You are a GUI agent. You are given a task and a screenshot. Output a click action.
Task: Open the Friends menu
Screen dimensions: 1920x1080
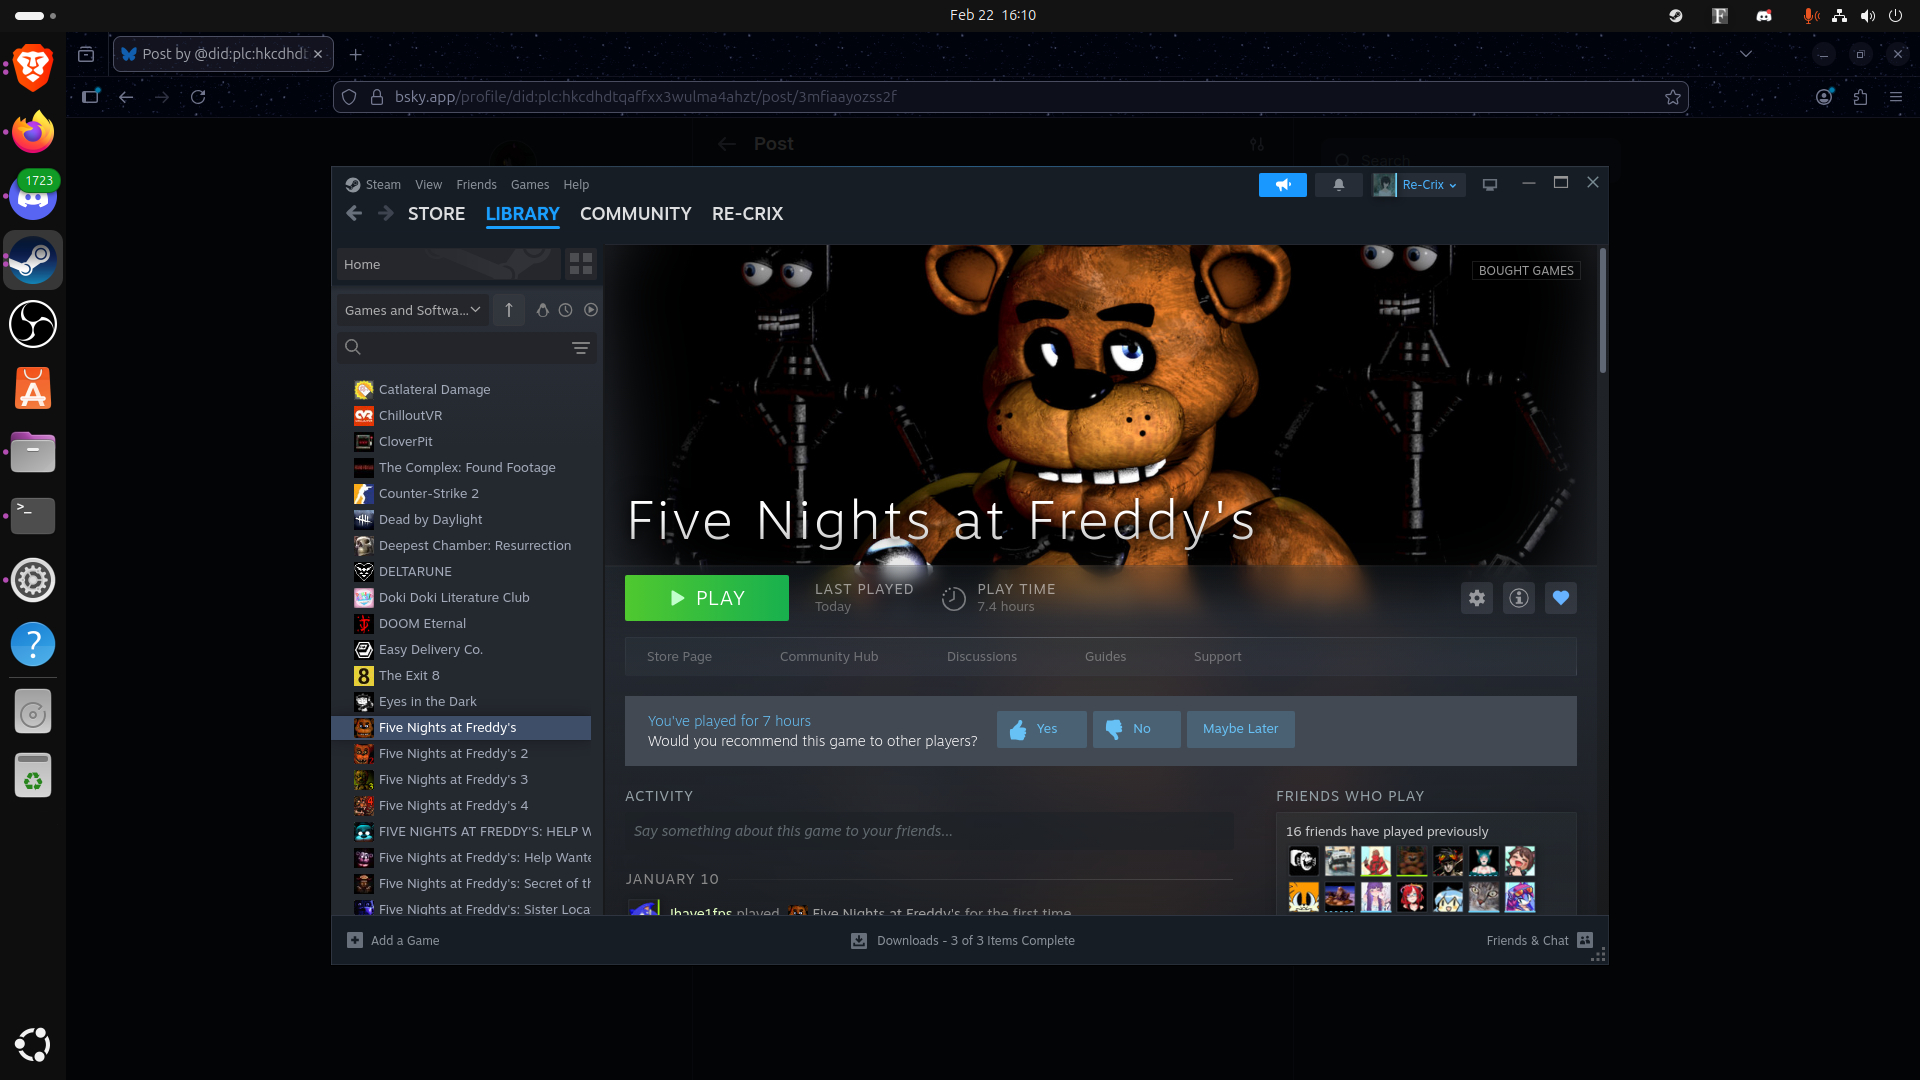pyautogui.click(x=476, y=185)
